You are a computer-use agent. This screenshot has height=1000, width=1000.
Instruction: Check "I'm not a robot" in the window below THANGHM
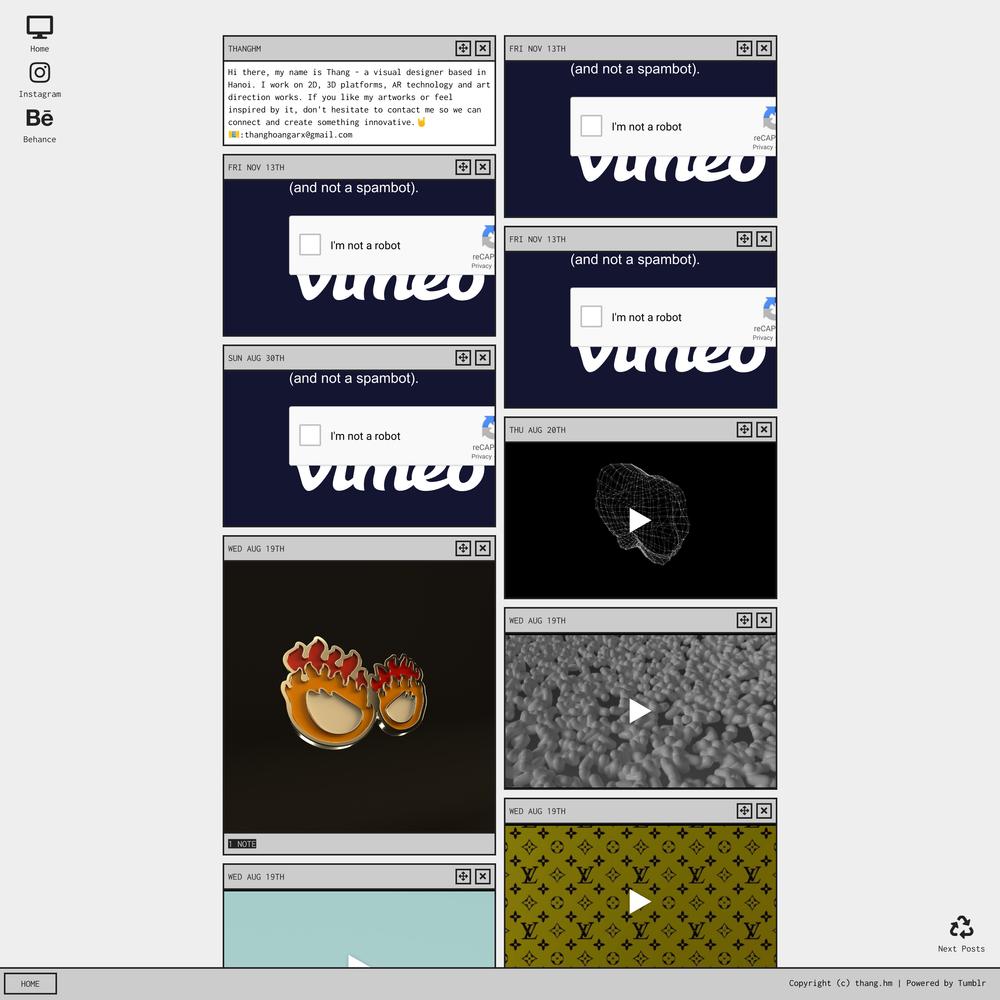[310, 245]
